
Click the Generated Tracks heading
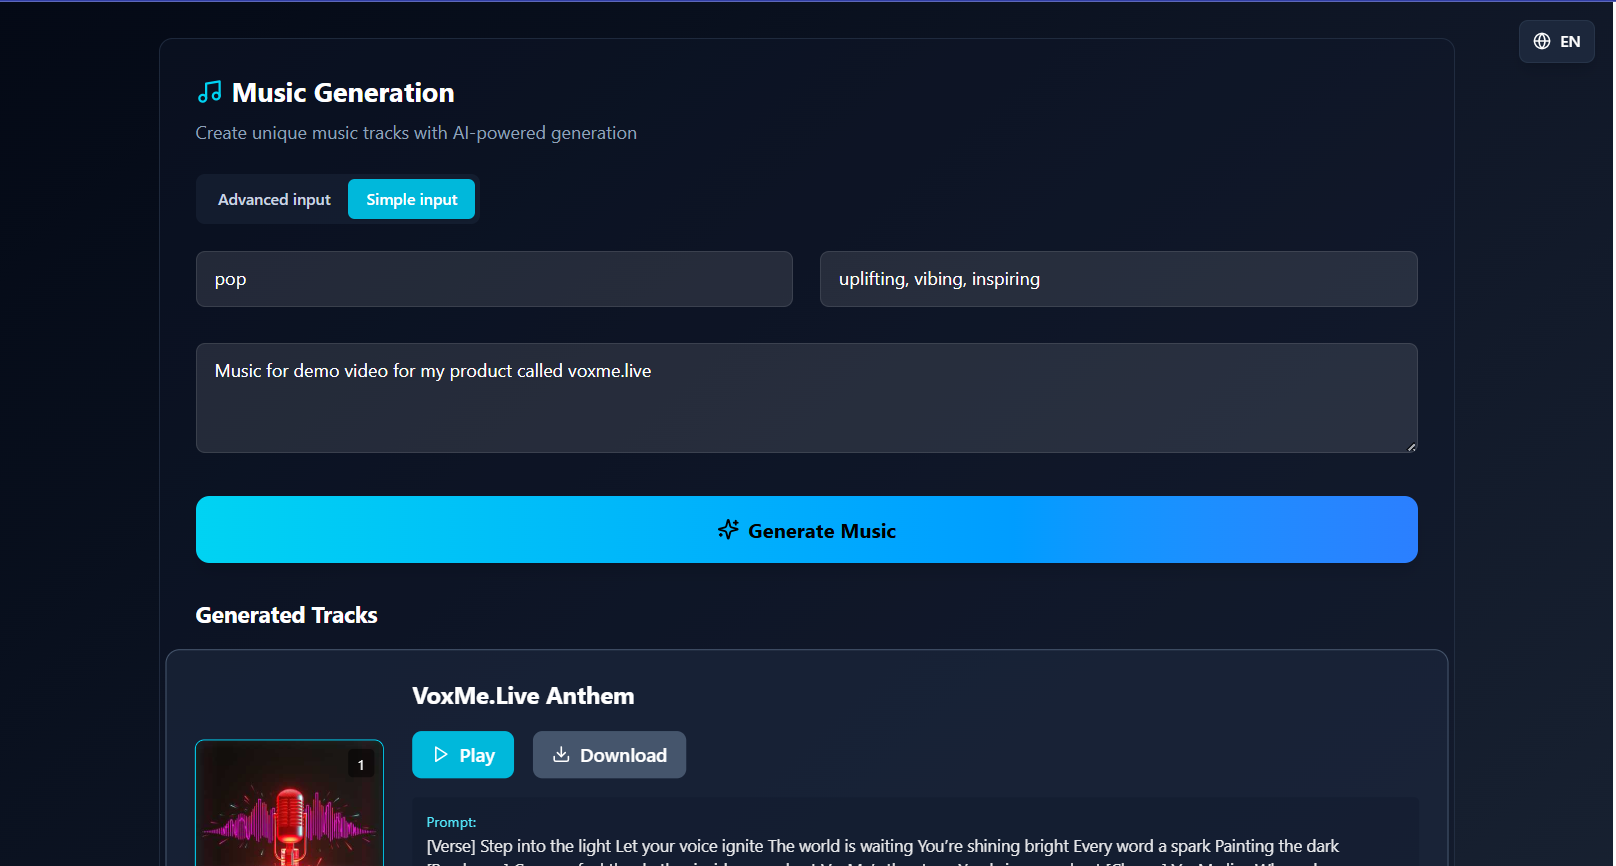[286, 615]
